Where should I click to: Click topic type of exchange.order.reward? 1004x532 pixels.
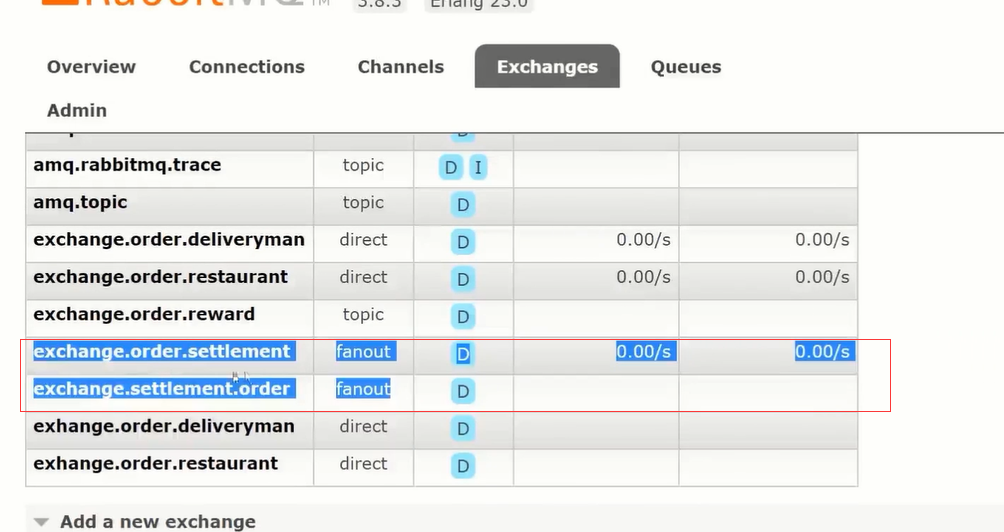click(363, 314)
